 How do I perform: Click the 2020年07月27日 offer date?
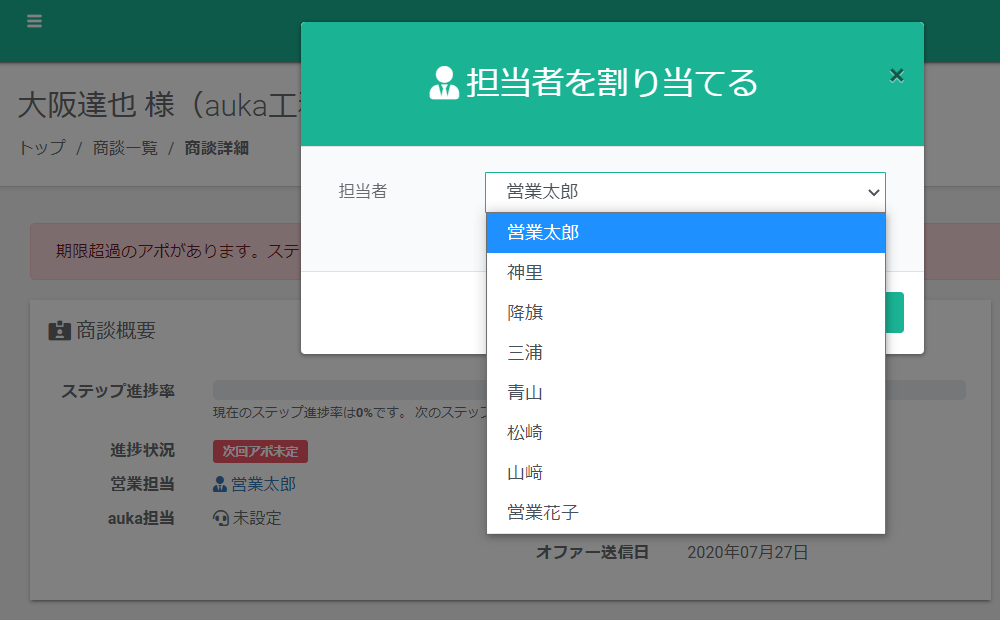pos(747,552)
